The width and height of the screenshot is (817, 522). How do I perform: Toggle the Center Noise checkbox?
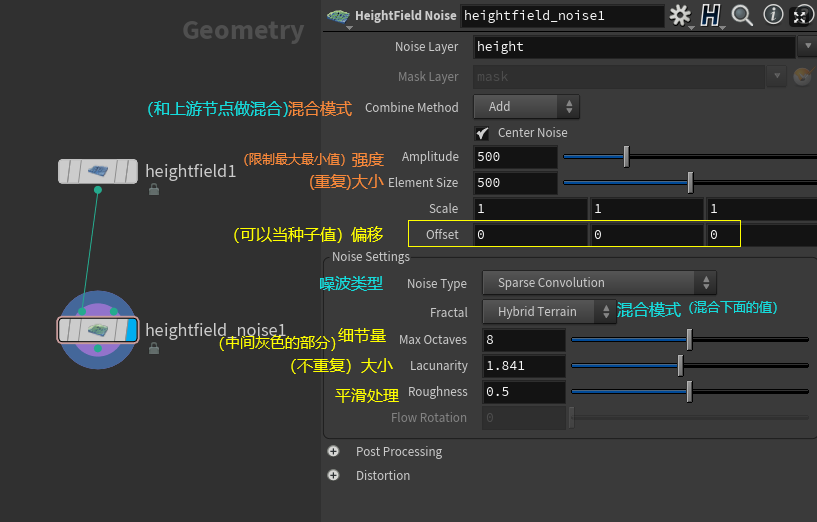pos(482,133)
